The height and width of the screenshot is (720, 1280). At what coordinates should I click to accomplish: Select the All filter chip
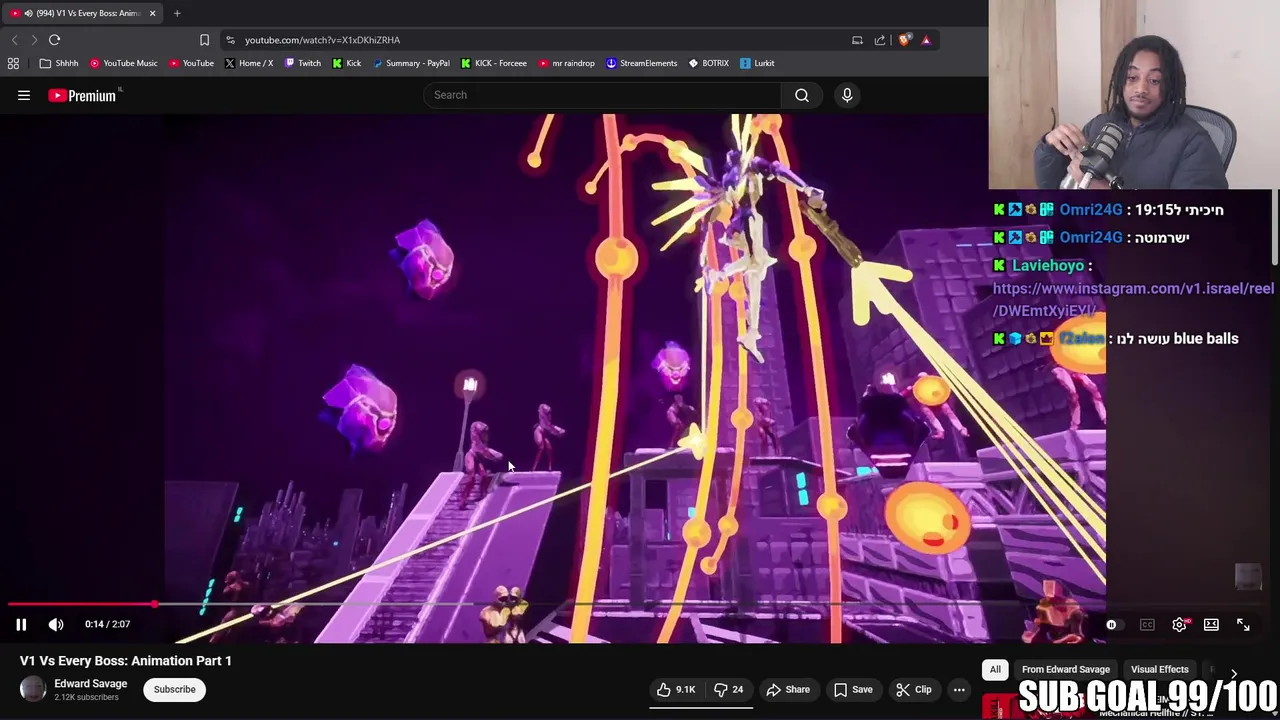tap(995, 669)
